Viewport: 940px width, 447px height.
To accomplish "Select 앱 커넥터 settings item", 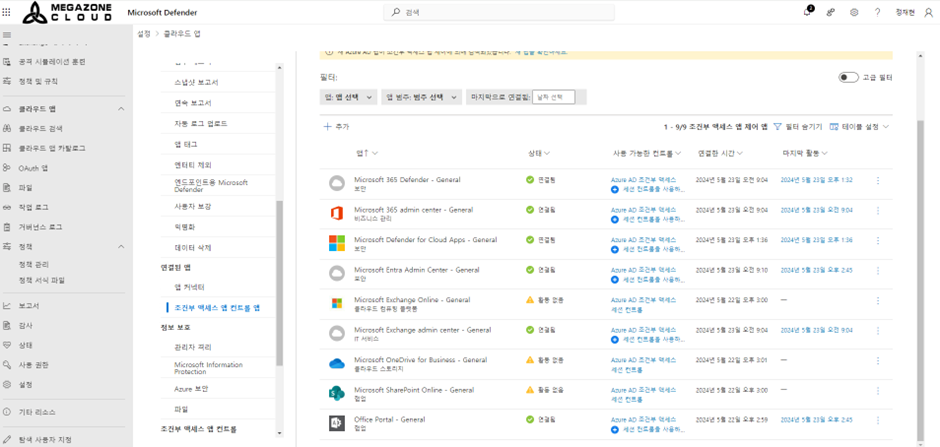I will click(x=189, y=288).
